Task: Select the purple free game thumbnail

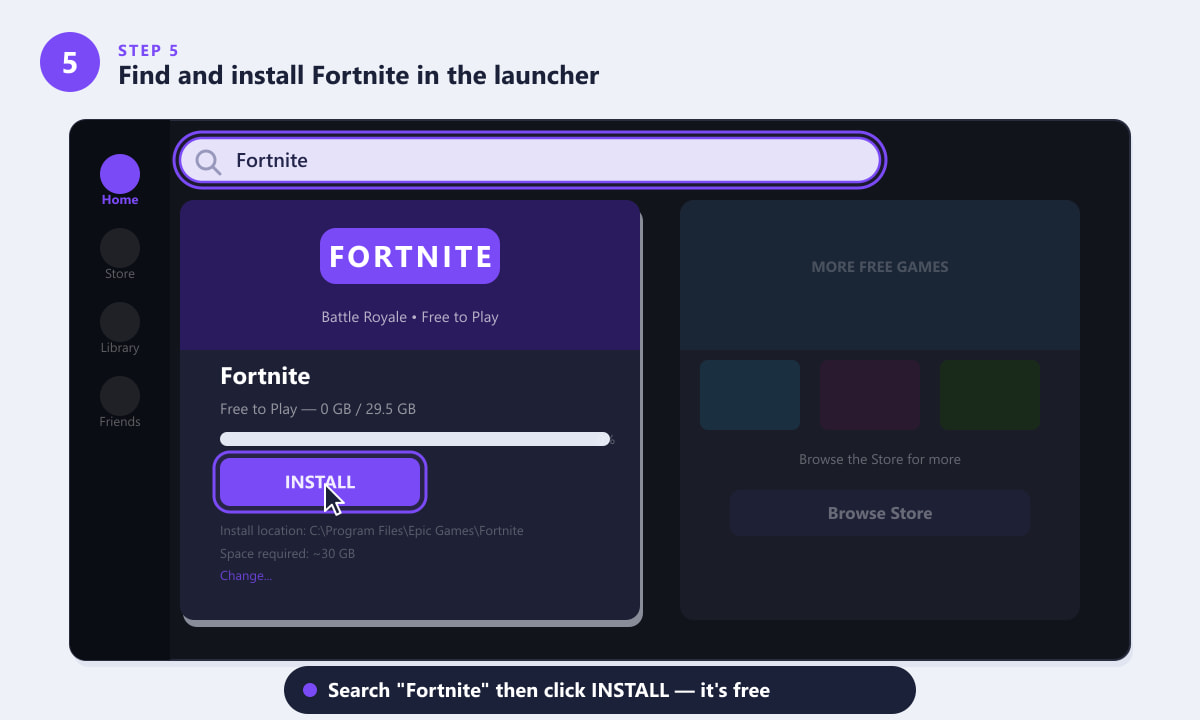Action: (x=870, y=395)
